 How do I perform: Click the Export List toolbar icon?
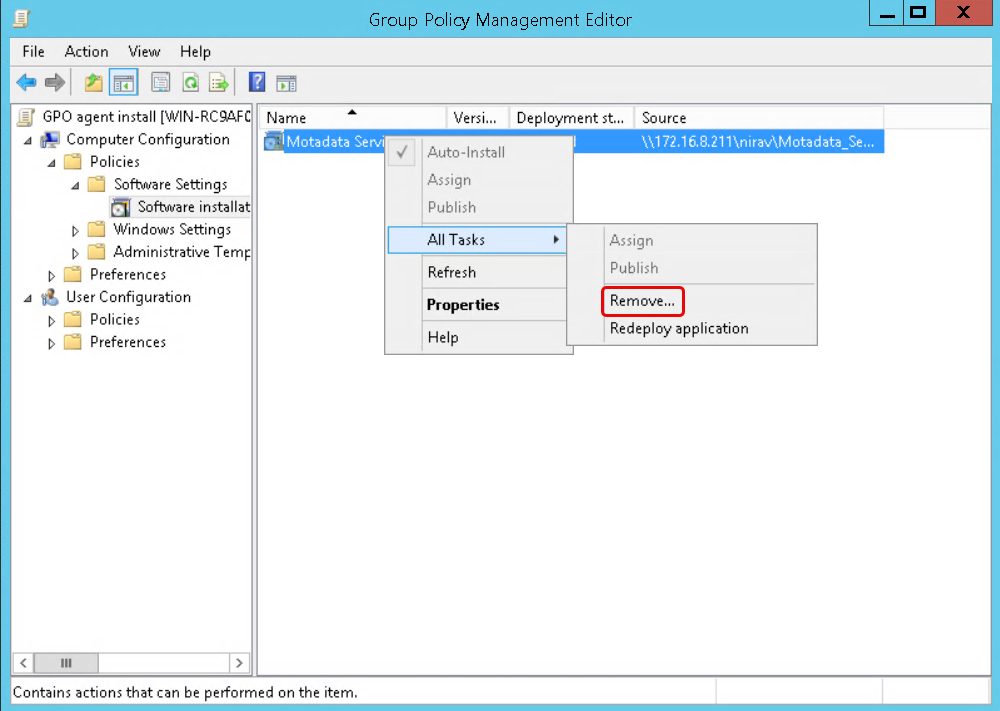tap(219, 82)
